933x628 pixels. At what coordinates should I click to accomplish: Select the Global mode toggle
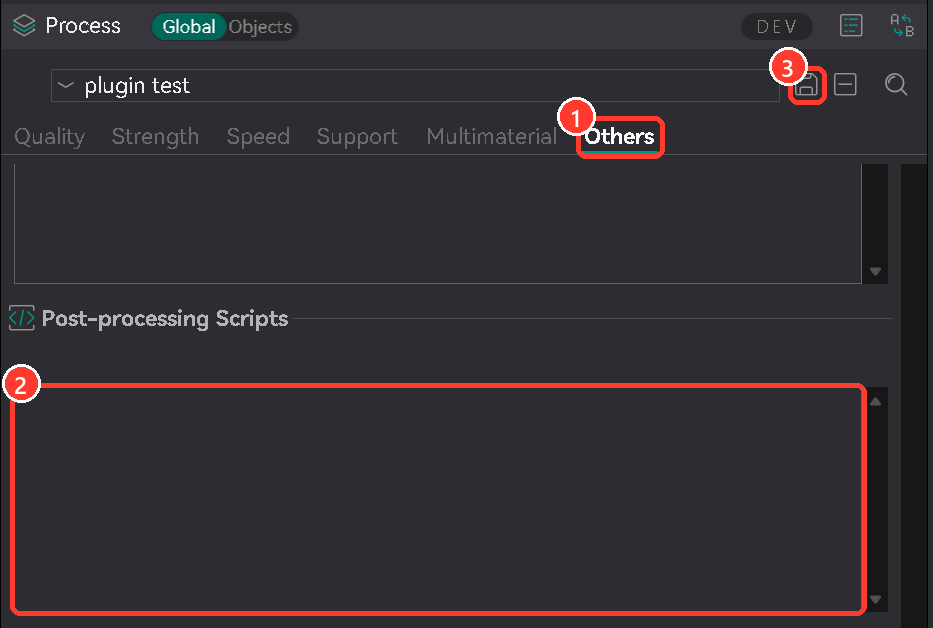coord(189,27)
